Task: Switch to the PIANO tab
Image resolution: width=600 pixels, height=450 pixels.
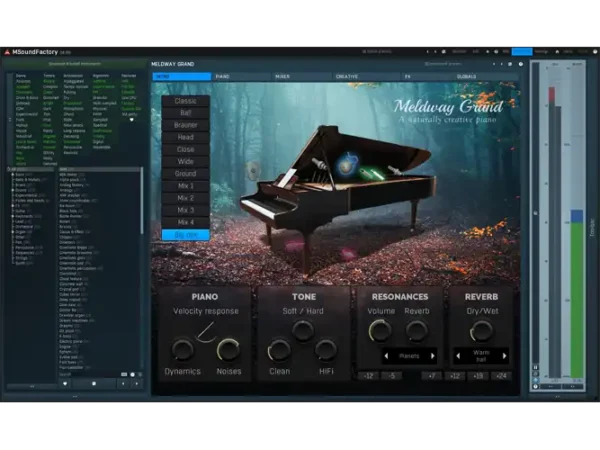Action: point(242,77)
